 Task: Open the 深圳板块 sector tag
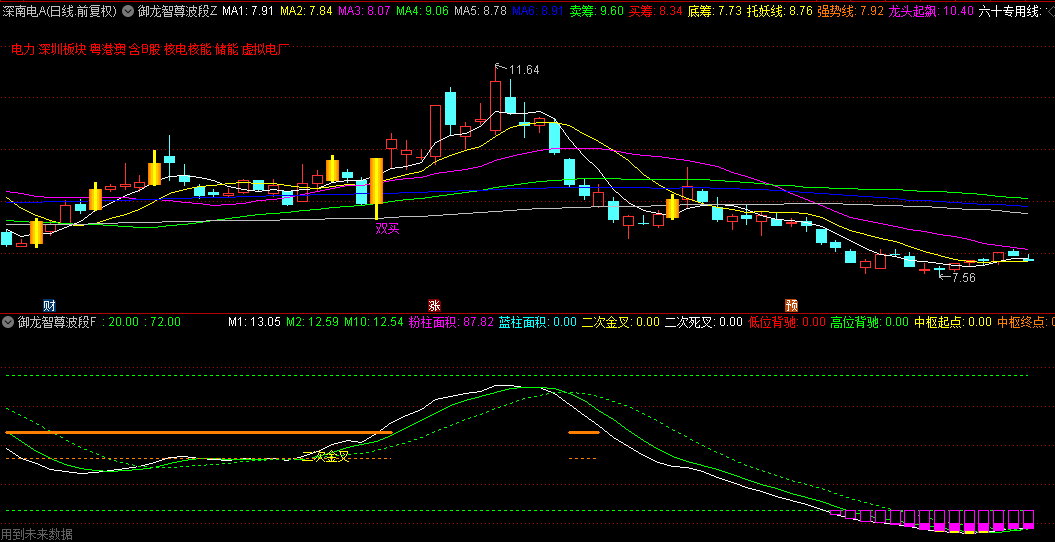click(x=62, y=49)
